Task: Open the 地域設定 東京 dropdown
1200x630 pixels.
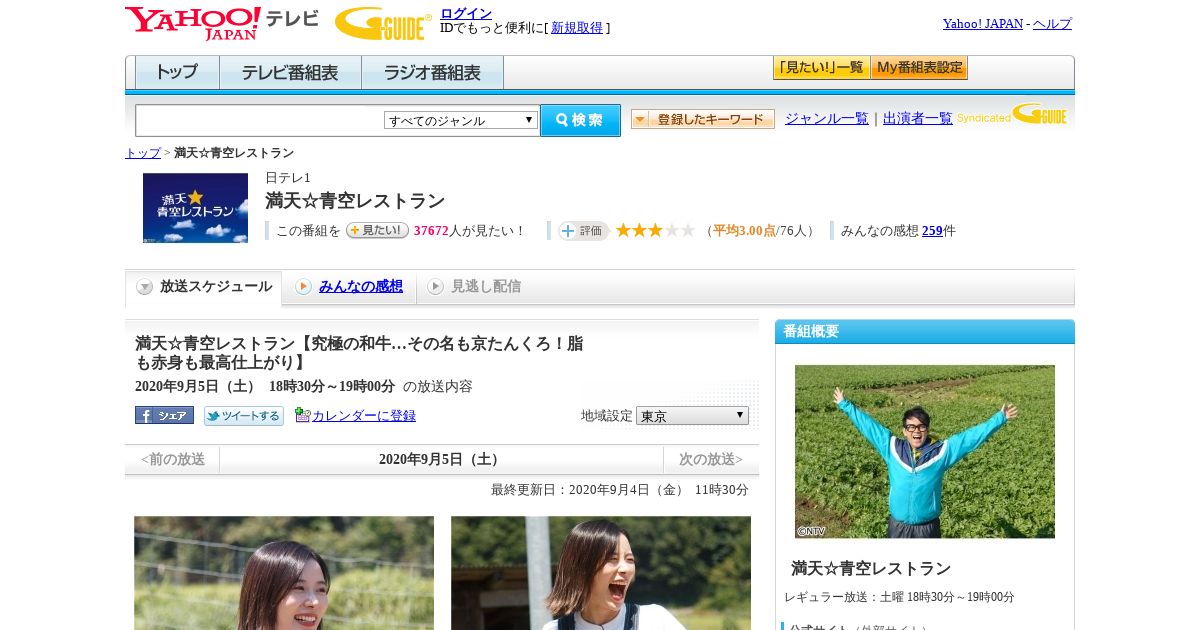Action: point(692,415)
